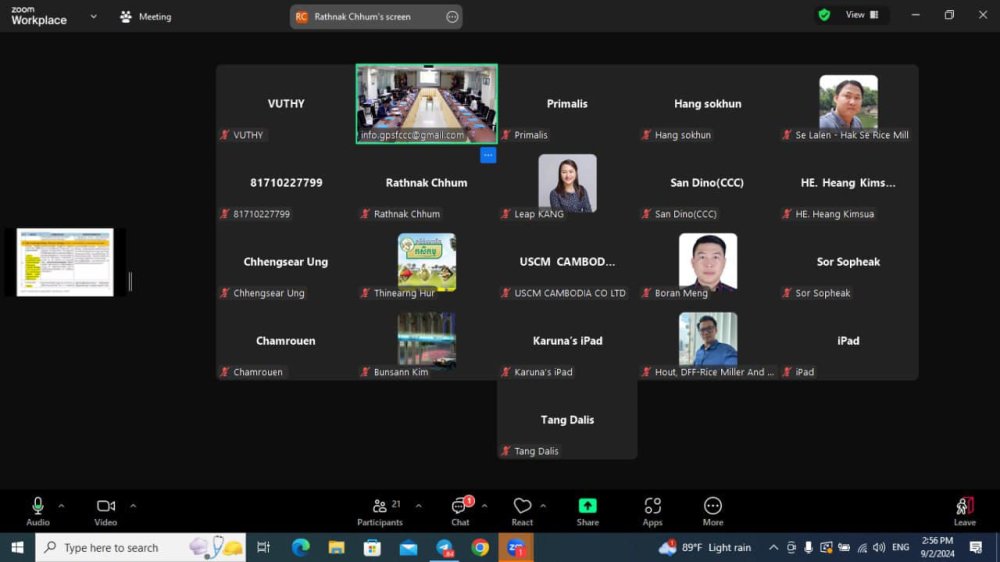The image size is (1000, 562).
Task: Select the Meeting tab
Action: 145,16
